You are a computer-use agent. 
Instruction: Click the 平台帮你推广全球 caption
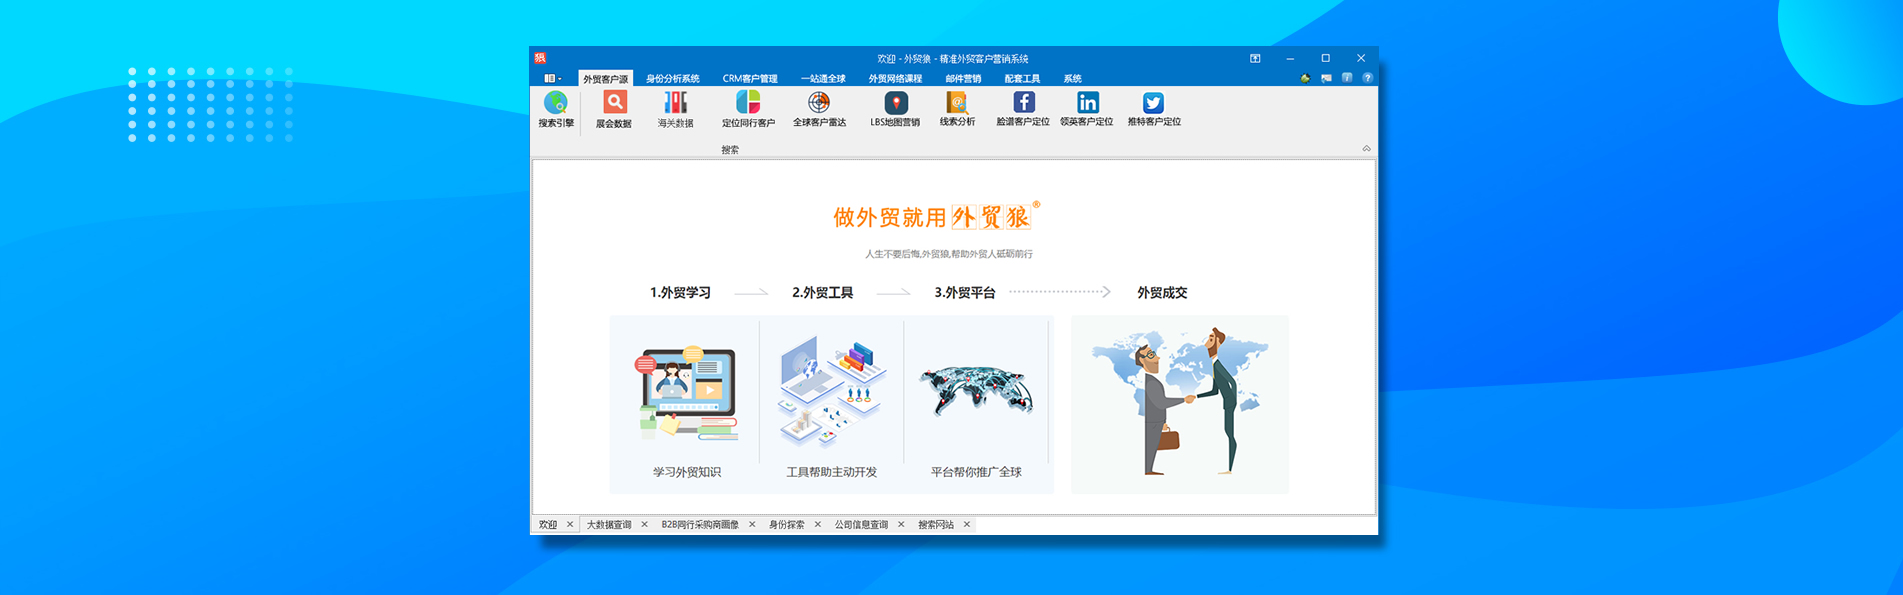[x=976, y=472]
